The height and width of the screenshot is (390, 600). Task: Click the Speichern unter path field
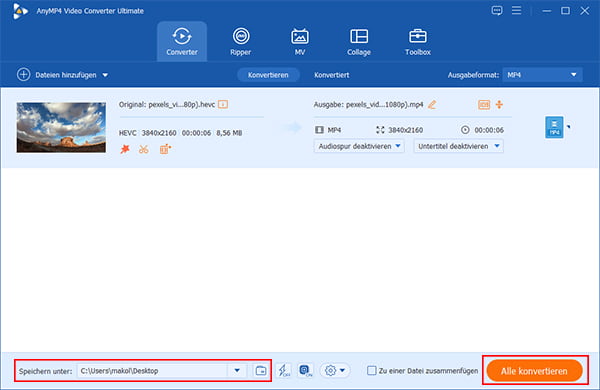(x=152, y=370)
